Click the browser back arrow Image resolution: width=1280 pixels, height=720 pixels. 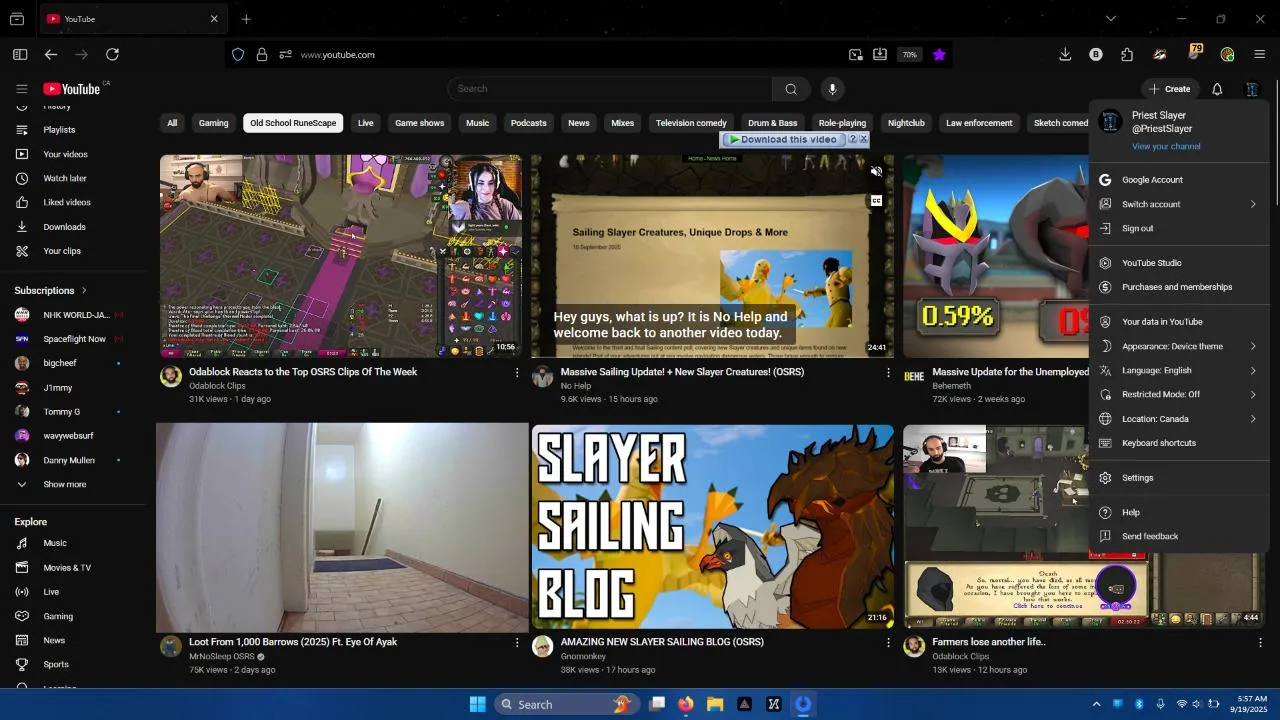(x=51, y=55)
